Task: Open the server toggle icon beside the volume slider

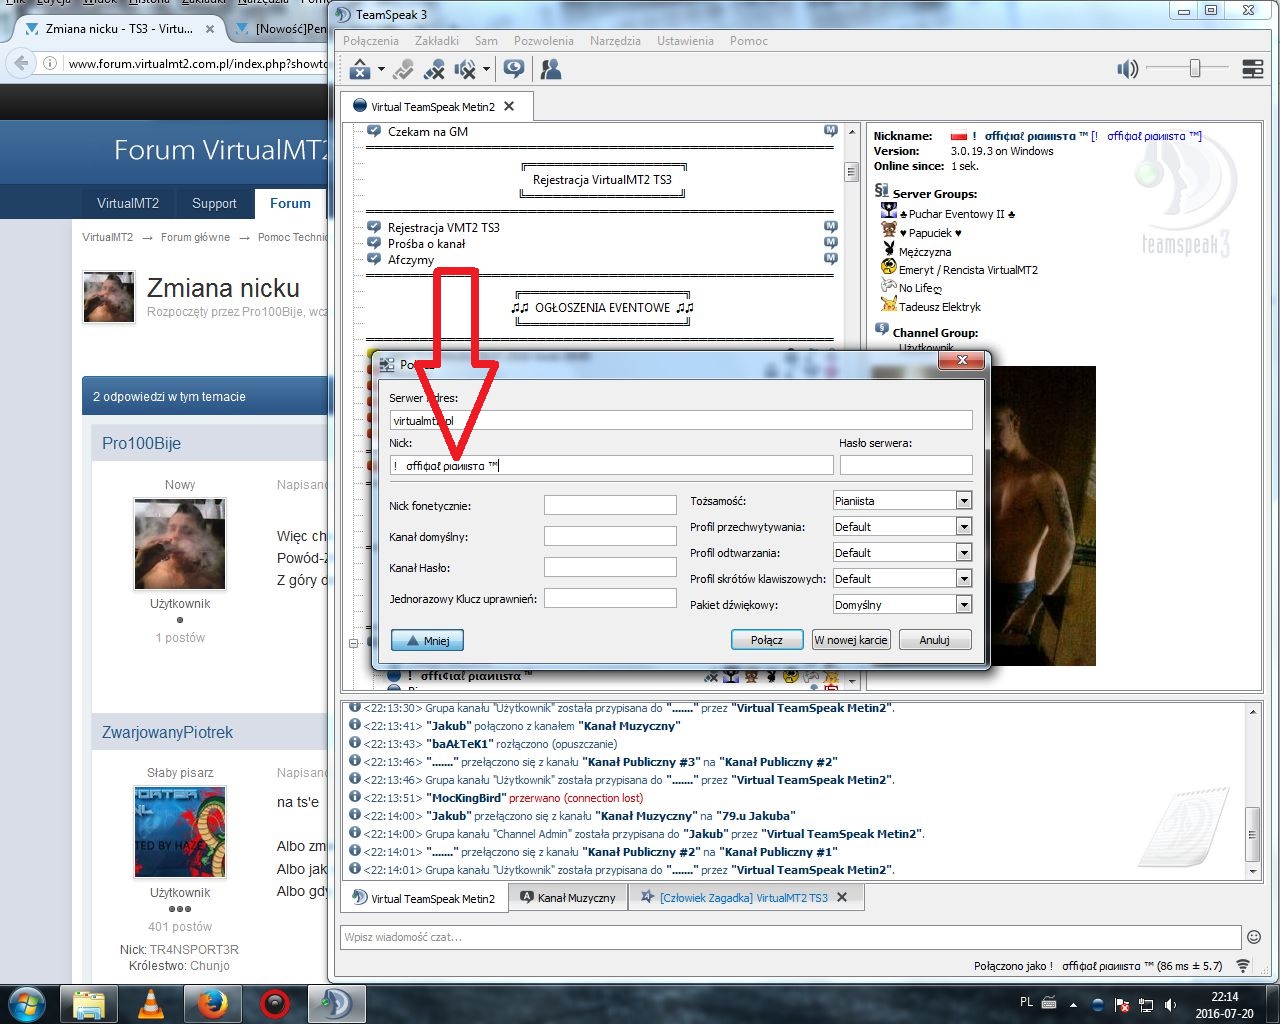Action: tap(1252, 68)
